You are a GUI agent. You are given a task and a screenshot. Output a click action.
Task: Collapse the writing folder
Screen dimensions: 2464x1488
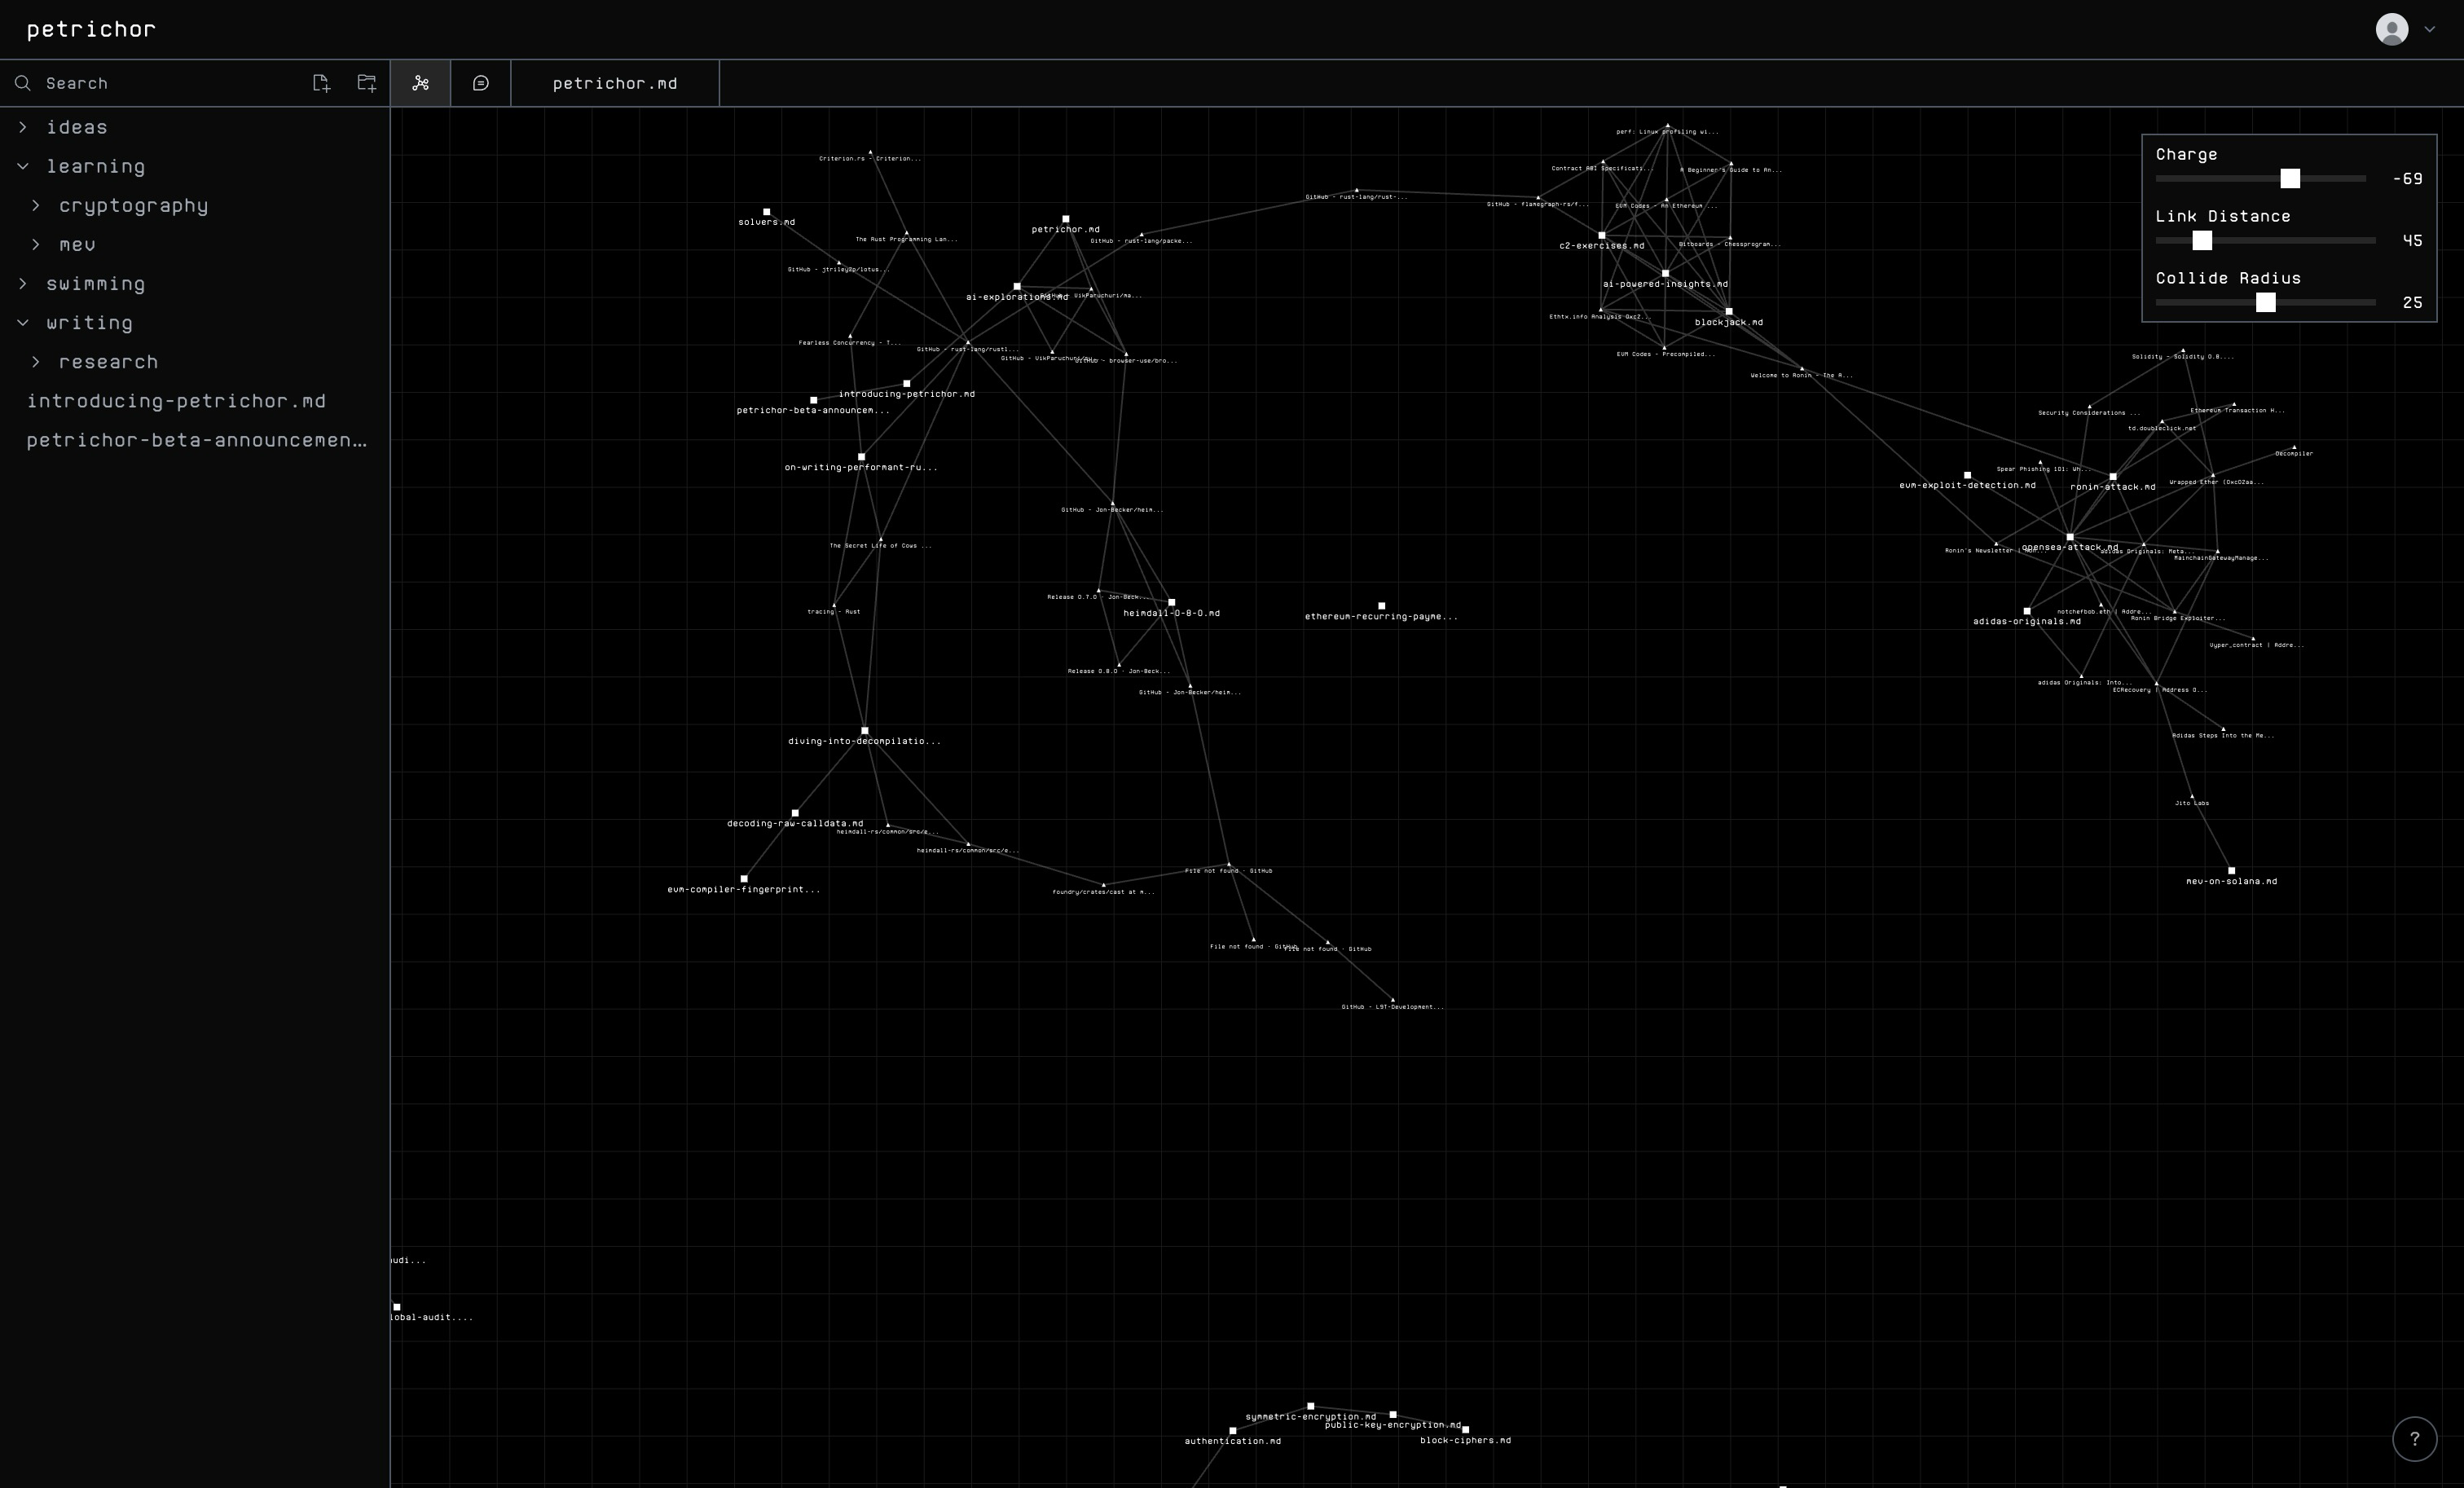point(89,323)
